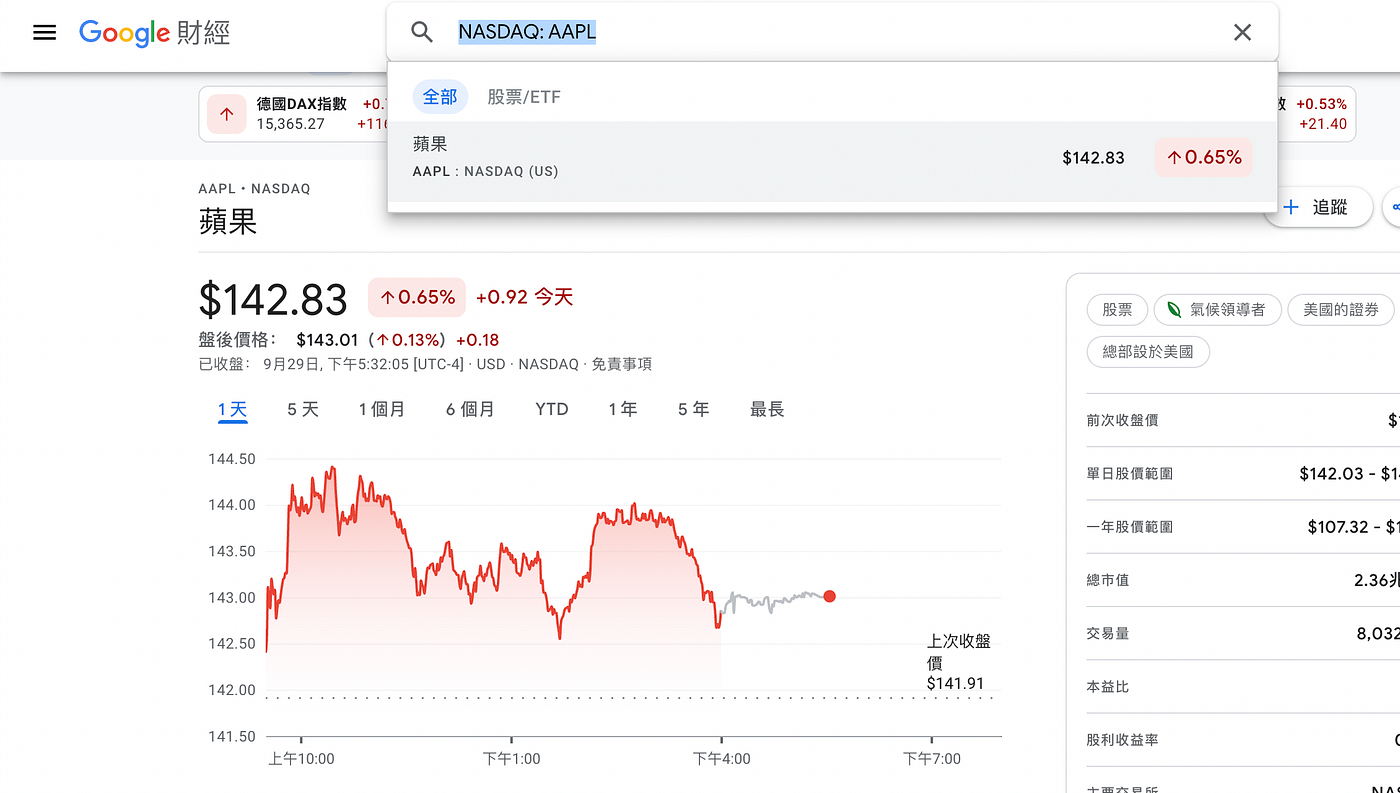The height and width of the screenshot is (793, 1400).
Task: Click the 總部設於美國 chip
Action: pos(1148,352)
